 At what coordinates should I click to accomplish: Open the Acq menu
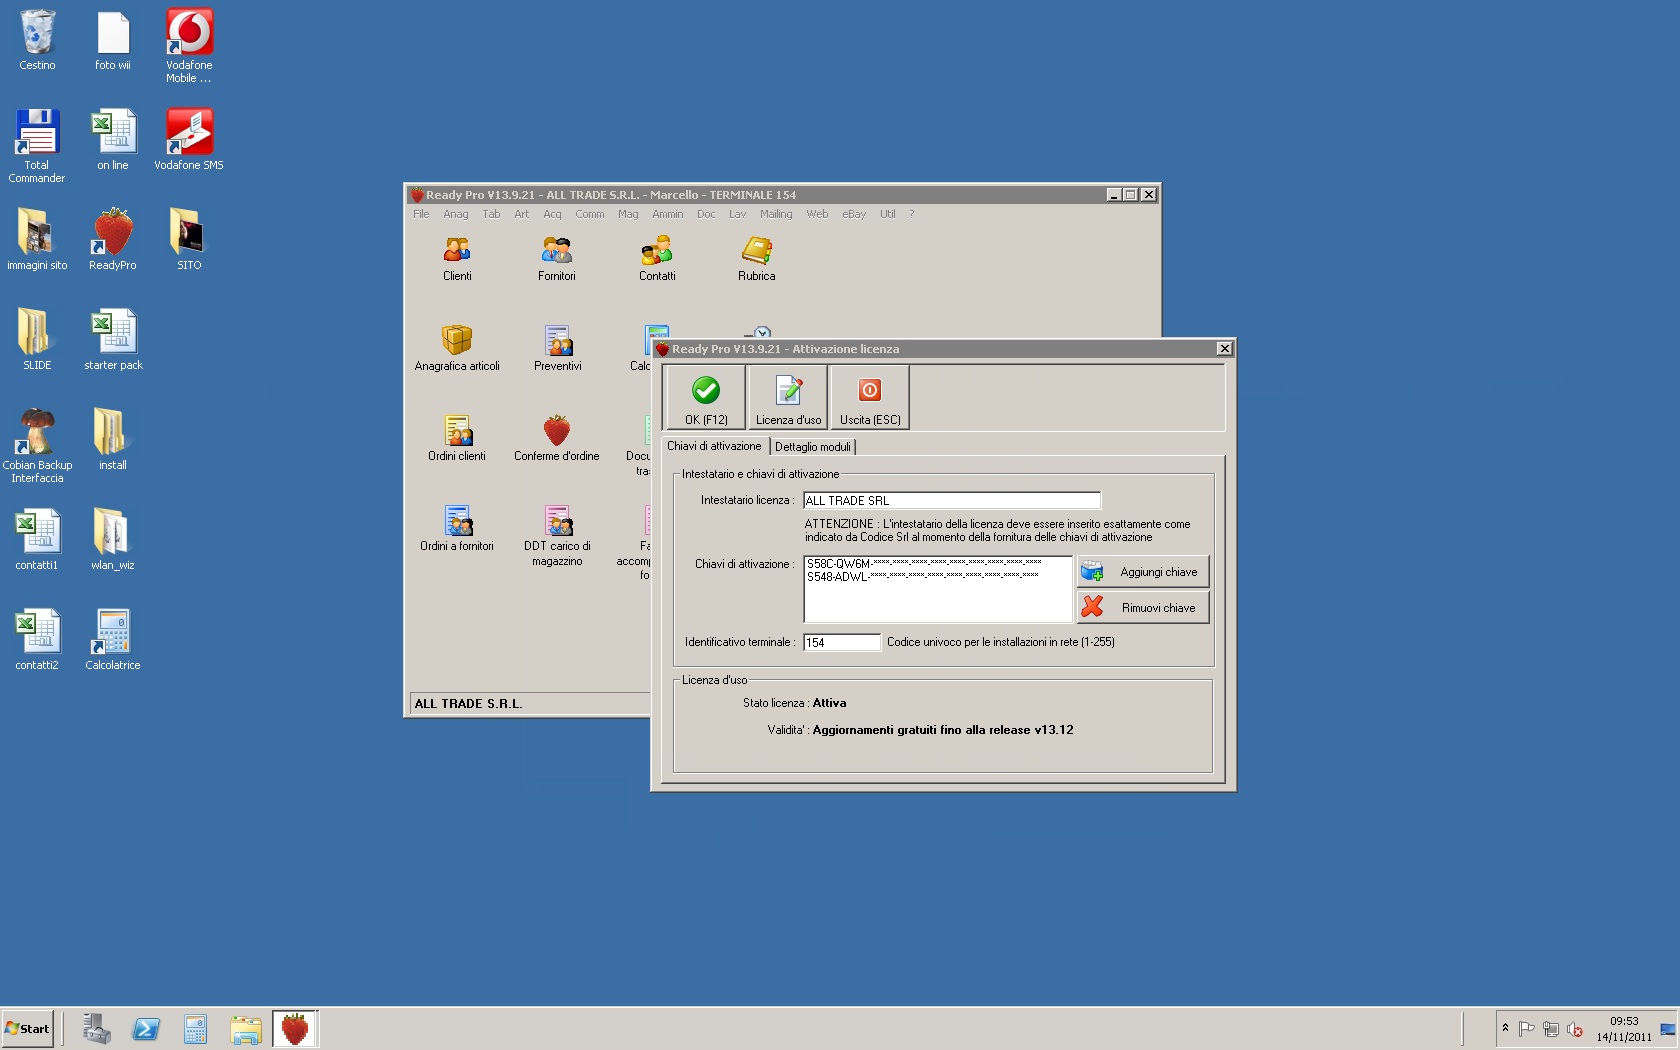click(552, 214)
